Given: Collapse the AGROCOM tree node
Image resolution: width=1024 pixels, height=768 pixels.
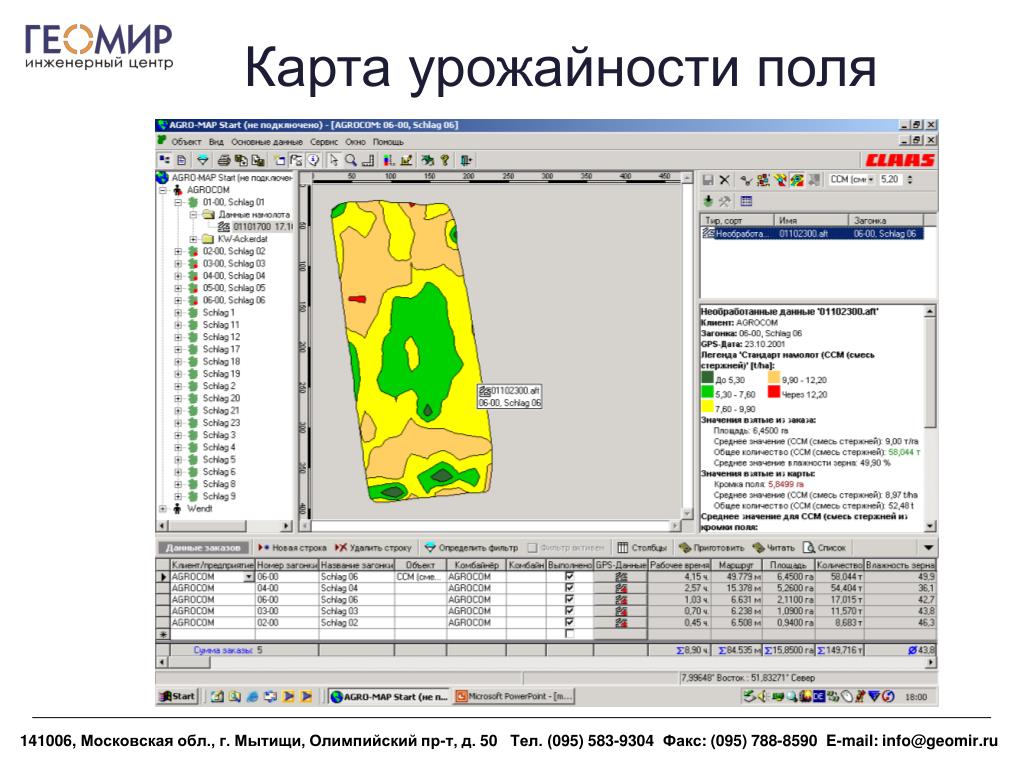Looking at the screenshot, I should [x=163, y=190].
